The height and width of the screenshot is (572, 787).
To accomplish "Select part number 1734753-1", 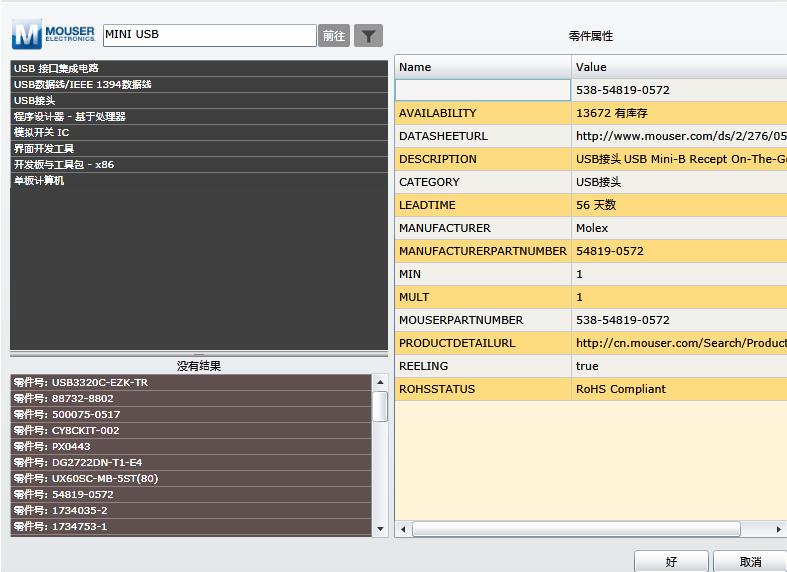I will [191, 527].
